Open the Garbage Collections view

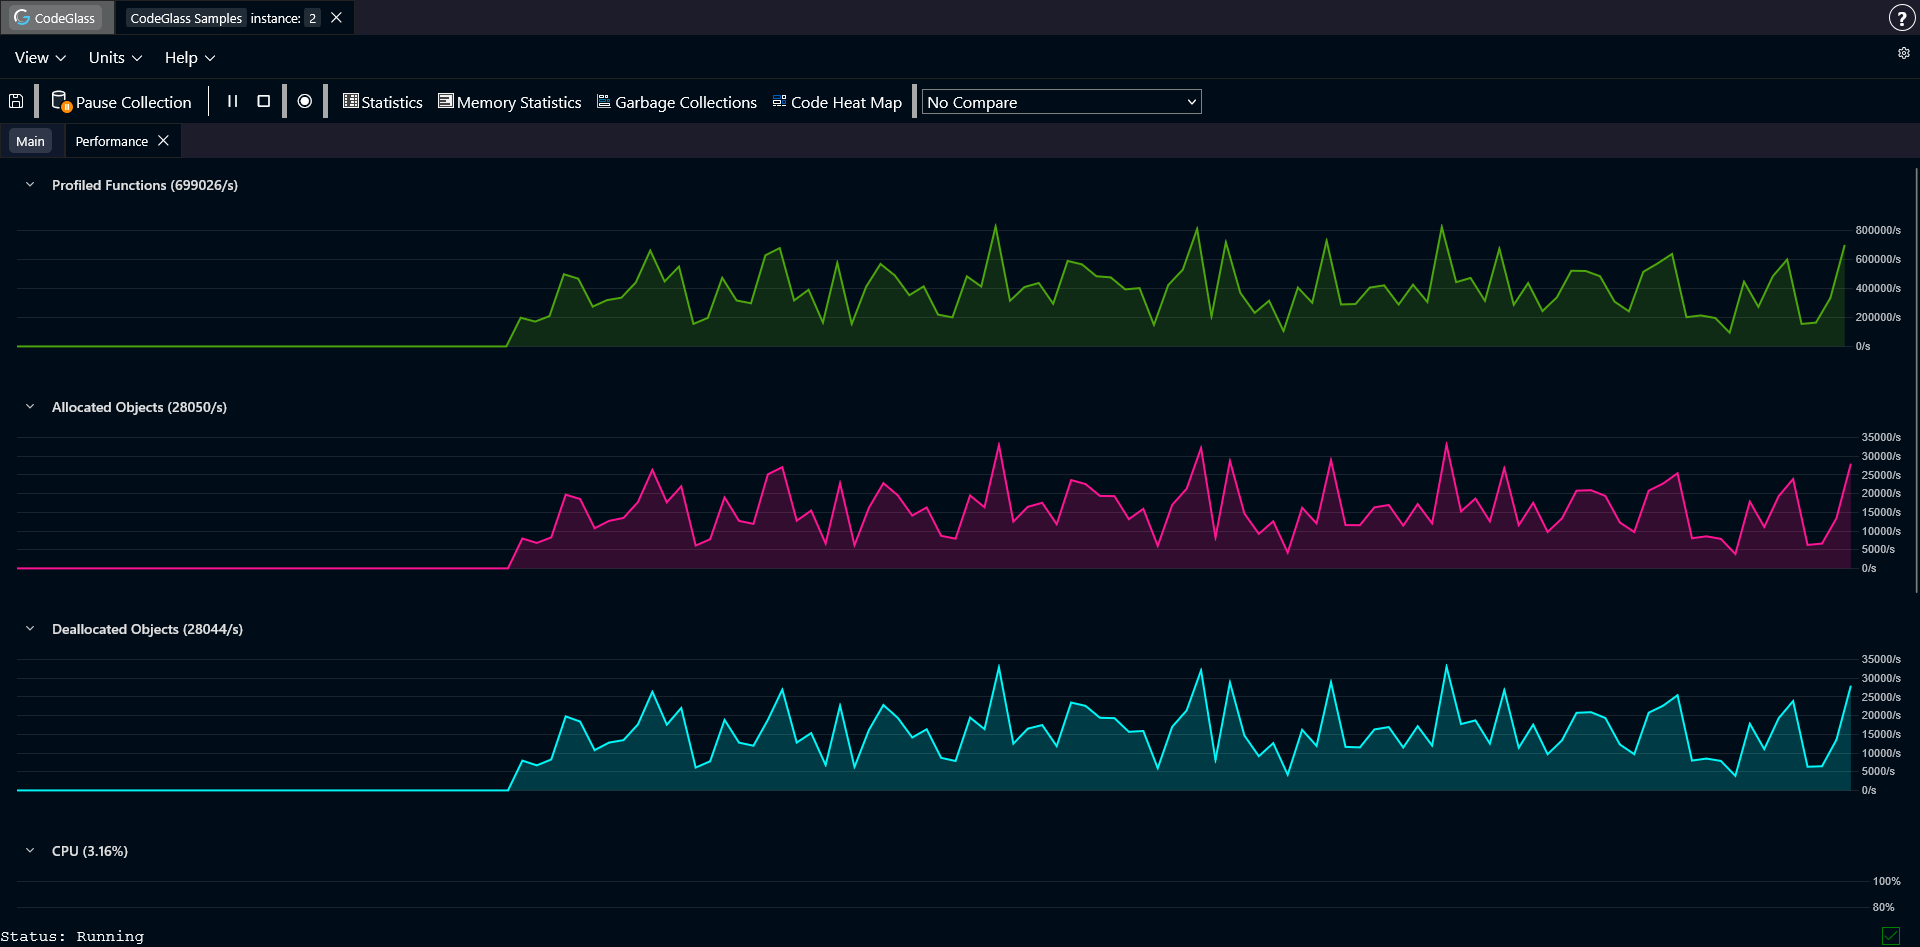(677, 102)
